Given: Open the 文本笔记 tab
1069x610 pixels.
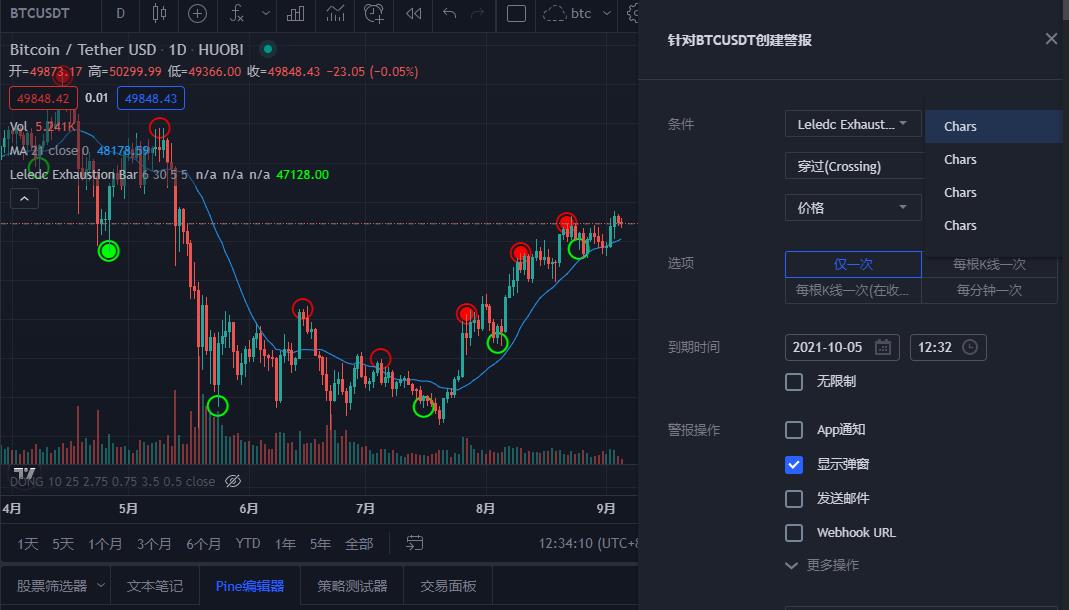Looking at the screenshot, I should (155, 585).
